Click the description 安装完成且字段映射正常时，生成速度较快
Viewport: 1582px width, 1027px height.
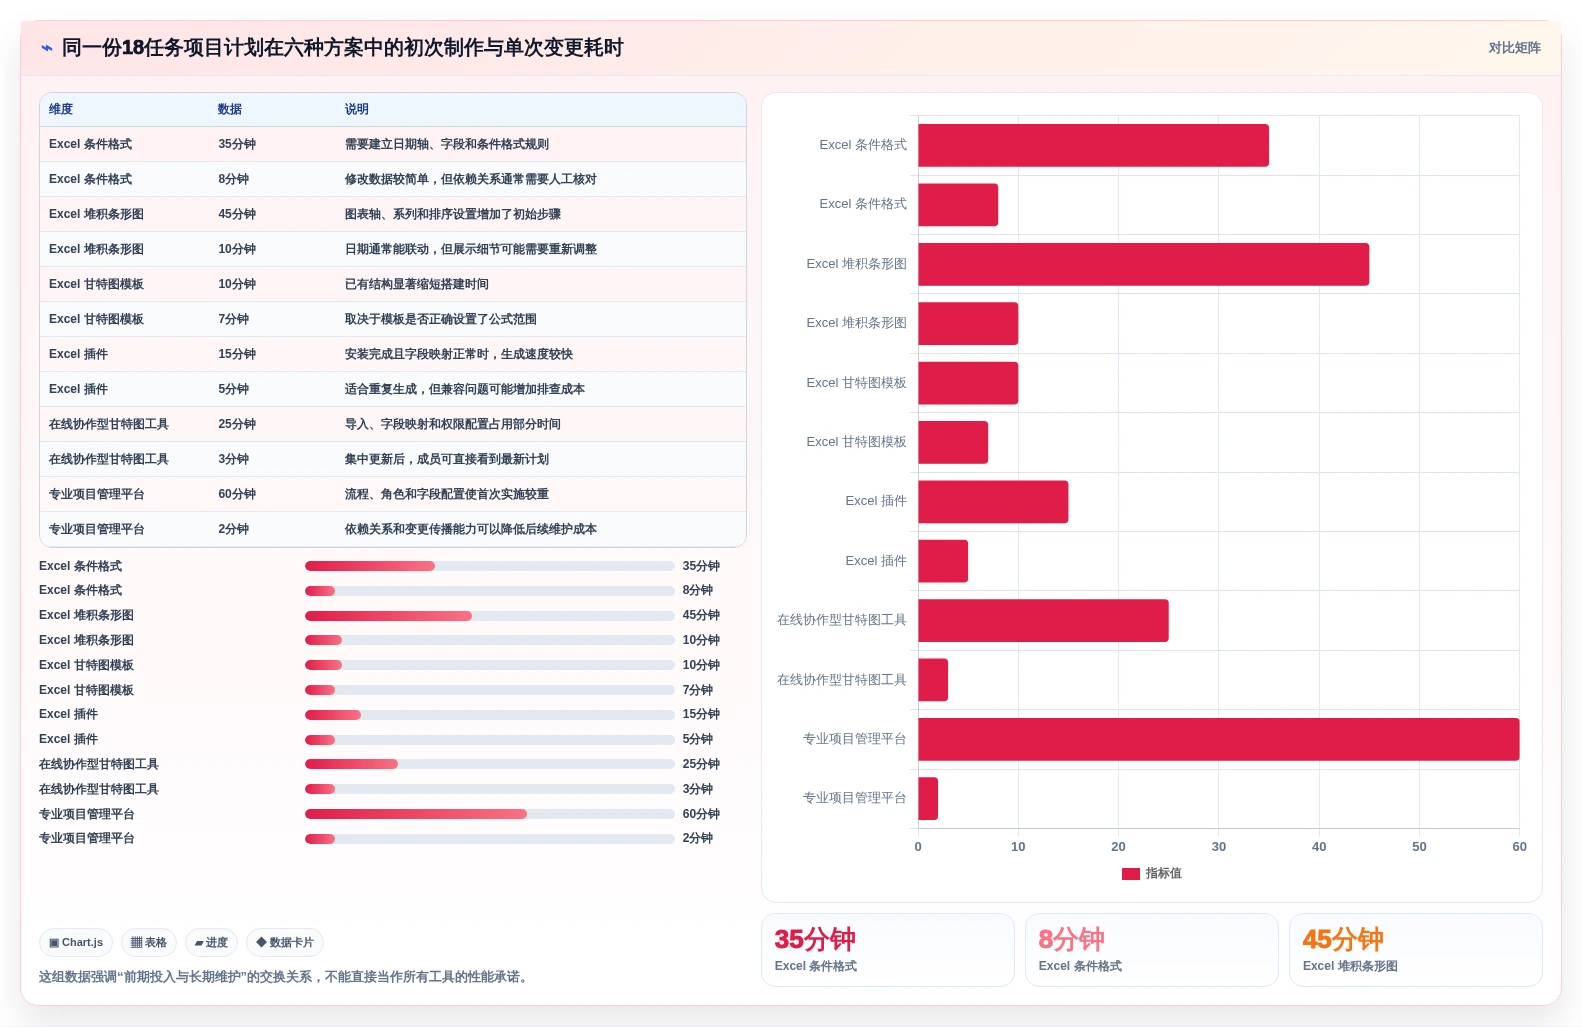click(459, 354)
